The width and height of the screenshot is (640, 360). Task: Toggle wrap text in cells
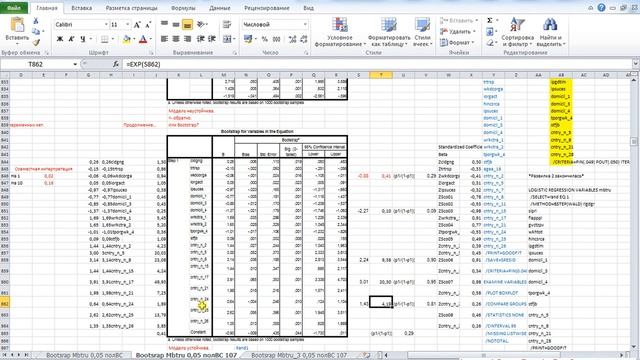tap(227, 24)
